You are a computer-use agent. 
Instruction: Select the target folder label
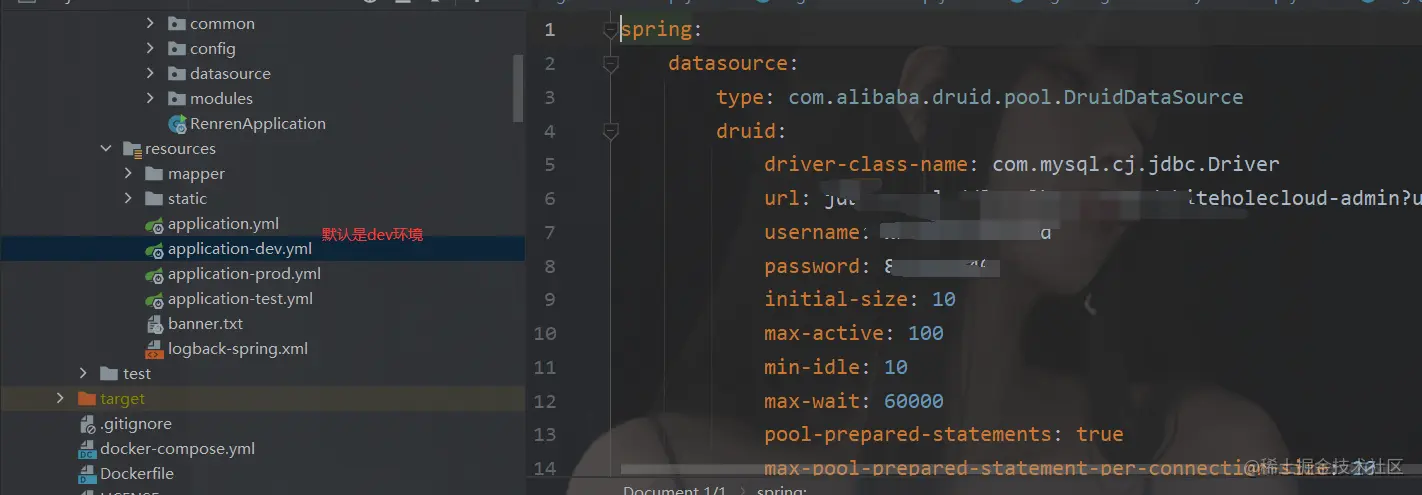click(x=122, y=399)
